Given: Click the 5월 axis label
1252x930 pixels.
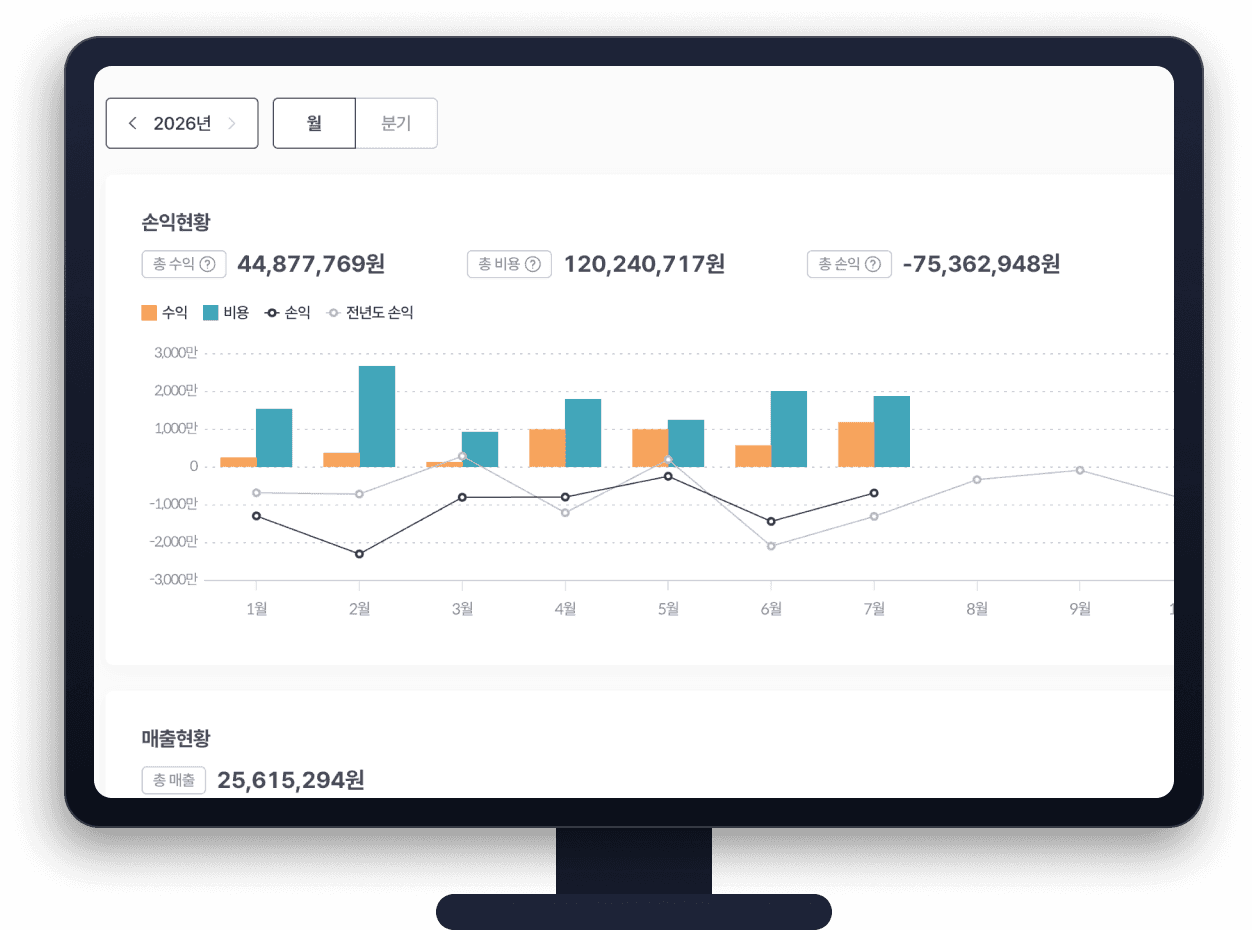Looking at the screenshot, I should (668, 609).
